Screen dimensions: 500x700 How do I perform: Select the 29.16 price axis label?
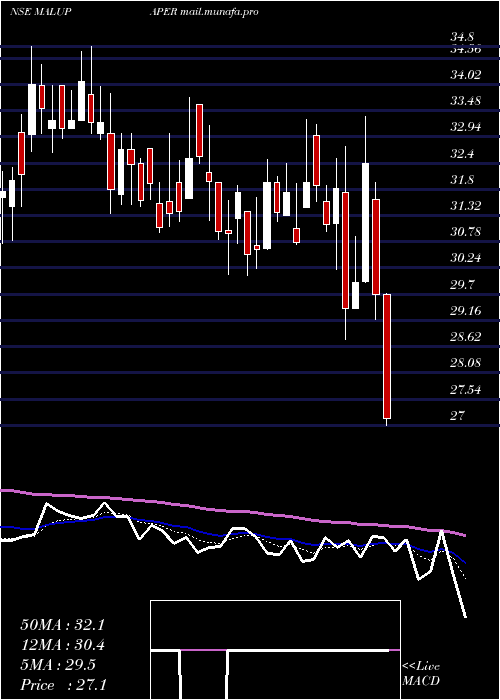click(x=466, y=311)
